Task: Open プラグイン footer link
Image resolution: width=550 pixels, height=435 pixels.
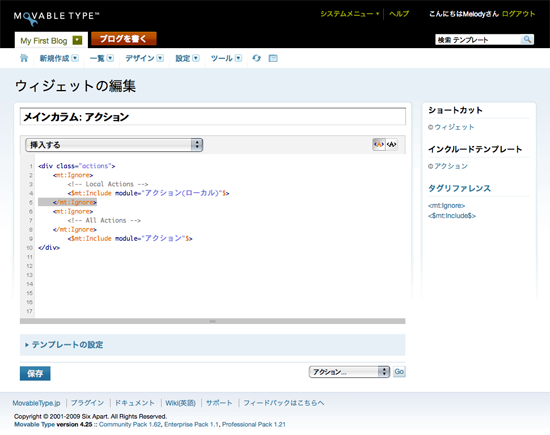Action: (87, 403)
